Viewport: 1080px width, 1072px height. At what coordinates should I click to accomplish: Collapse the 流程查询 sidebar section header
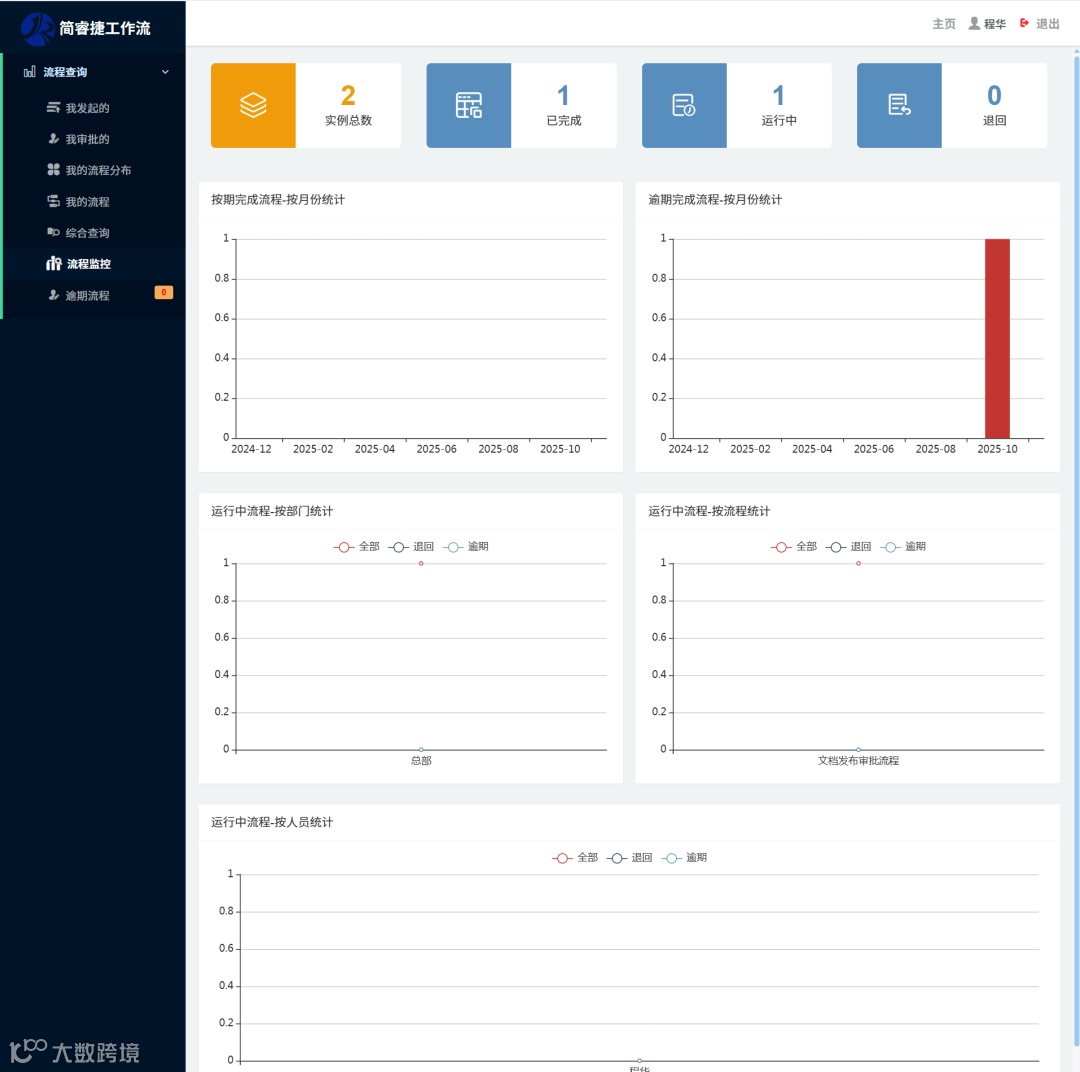94,72
